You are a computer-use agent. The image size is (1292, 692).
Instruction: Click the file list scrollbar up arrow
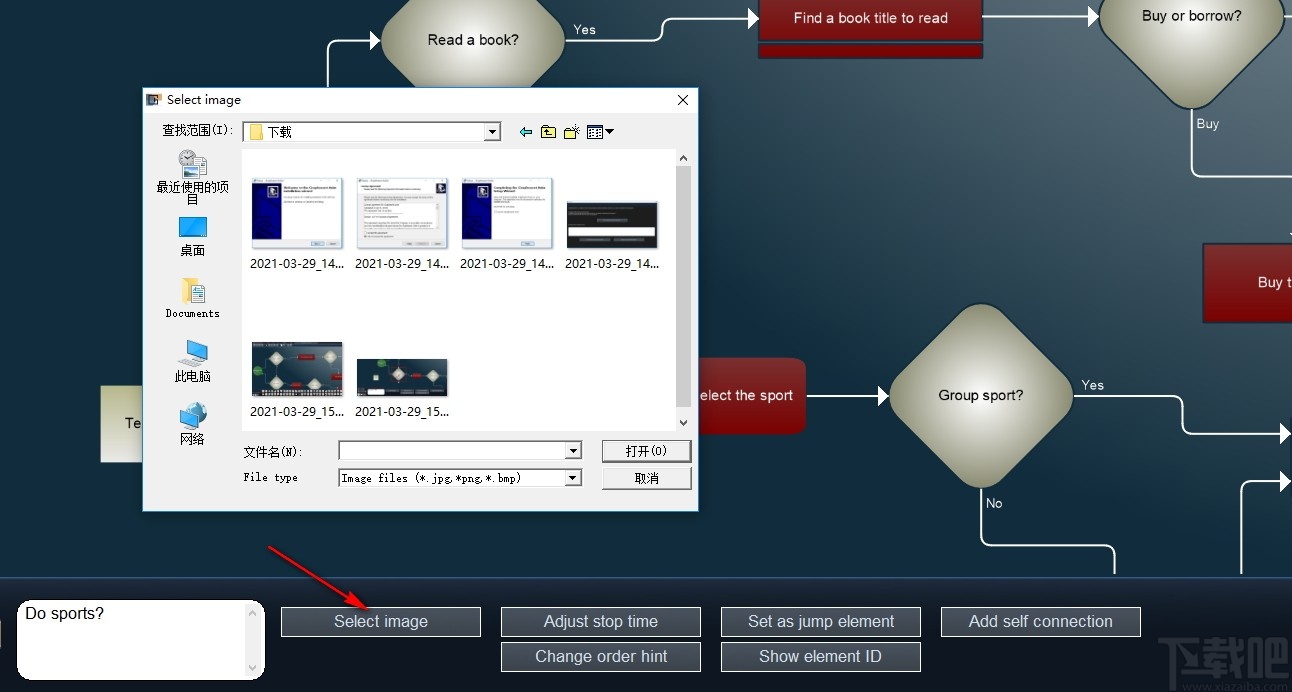pos(684,158)
